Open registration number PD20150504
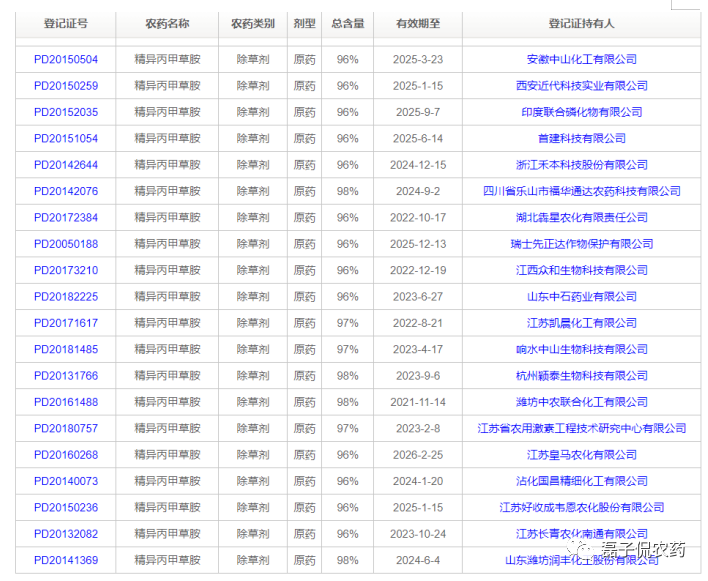The width and height of the screenshot is (708, 581). click(x=66, y=60)
